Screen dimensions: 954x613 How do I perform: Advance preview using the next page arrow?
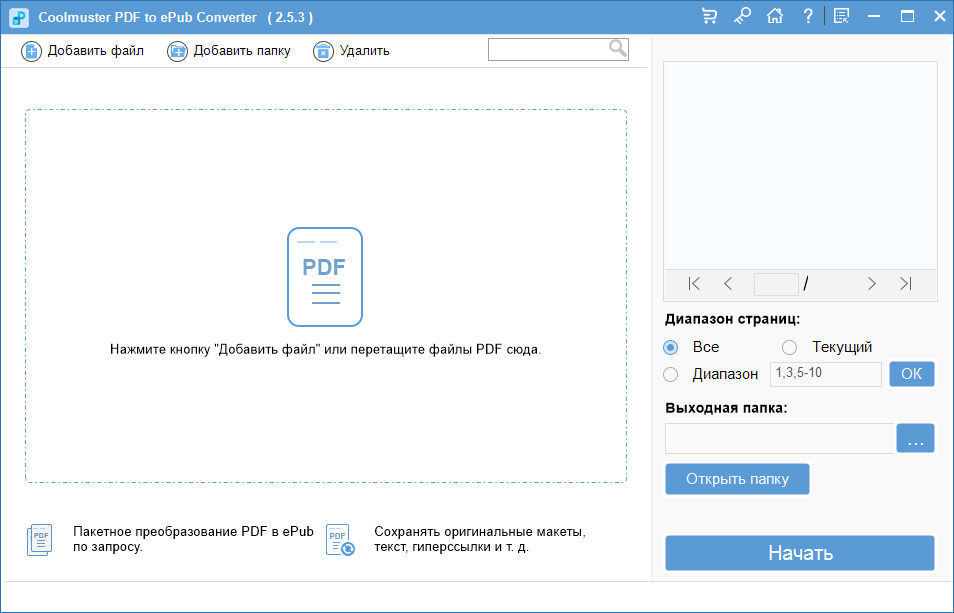pyautogui.click(x=871, y=284)
